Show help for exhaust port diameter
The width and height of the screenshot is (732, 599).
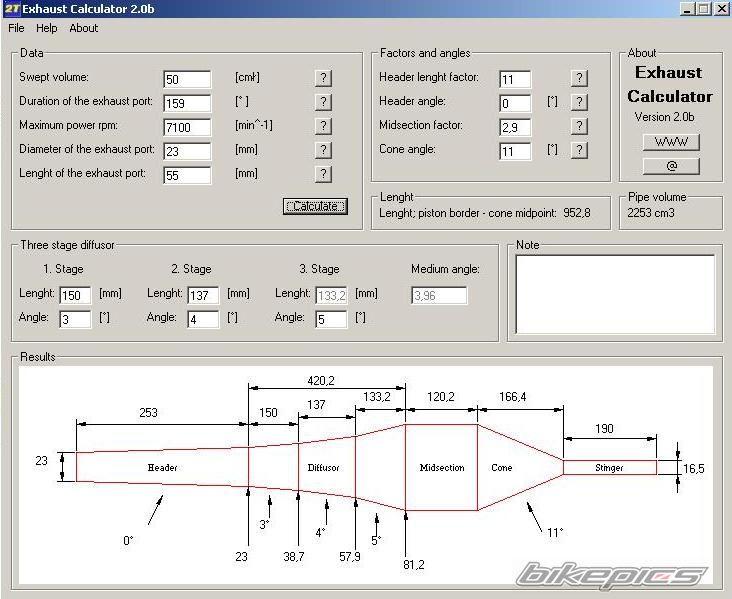tap(323, 150)
